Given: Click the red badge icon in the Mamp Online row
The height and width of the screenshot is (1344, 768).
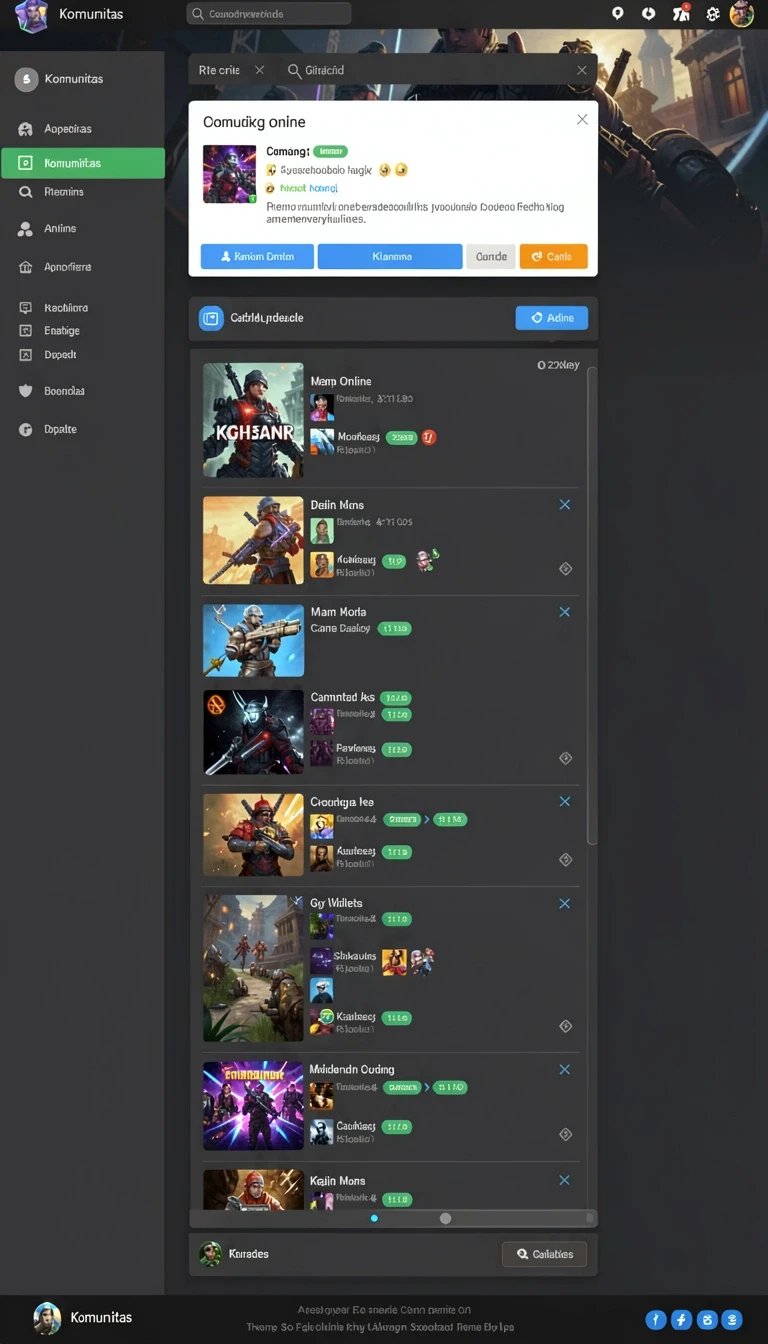Looking at the screenshot, I should pos(428,437).
